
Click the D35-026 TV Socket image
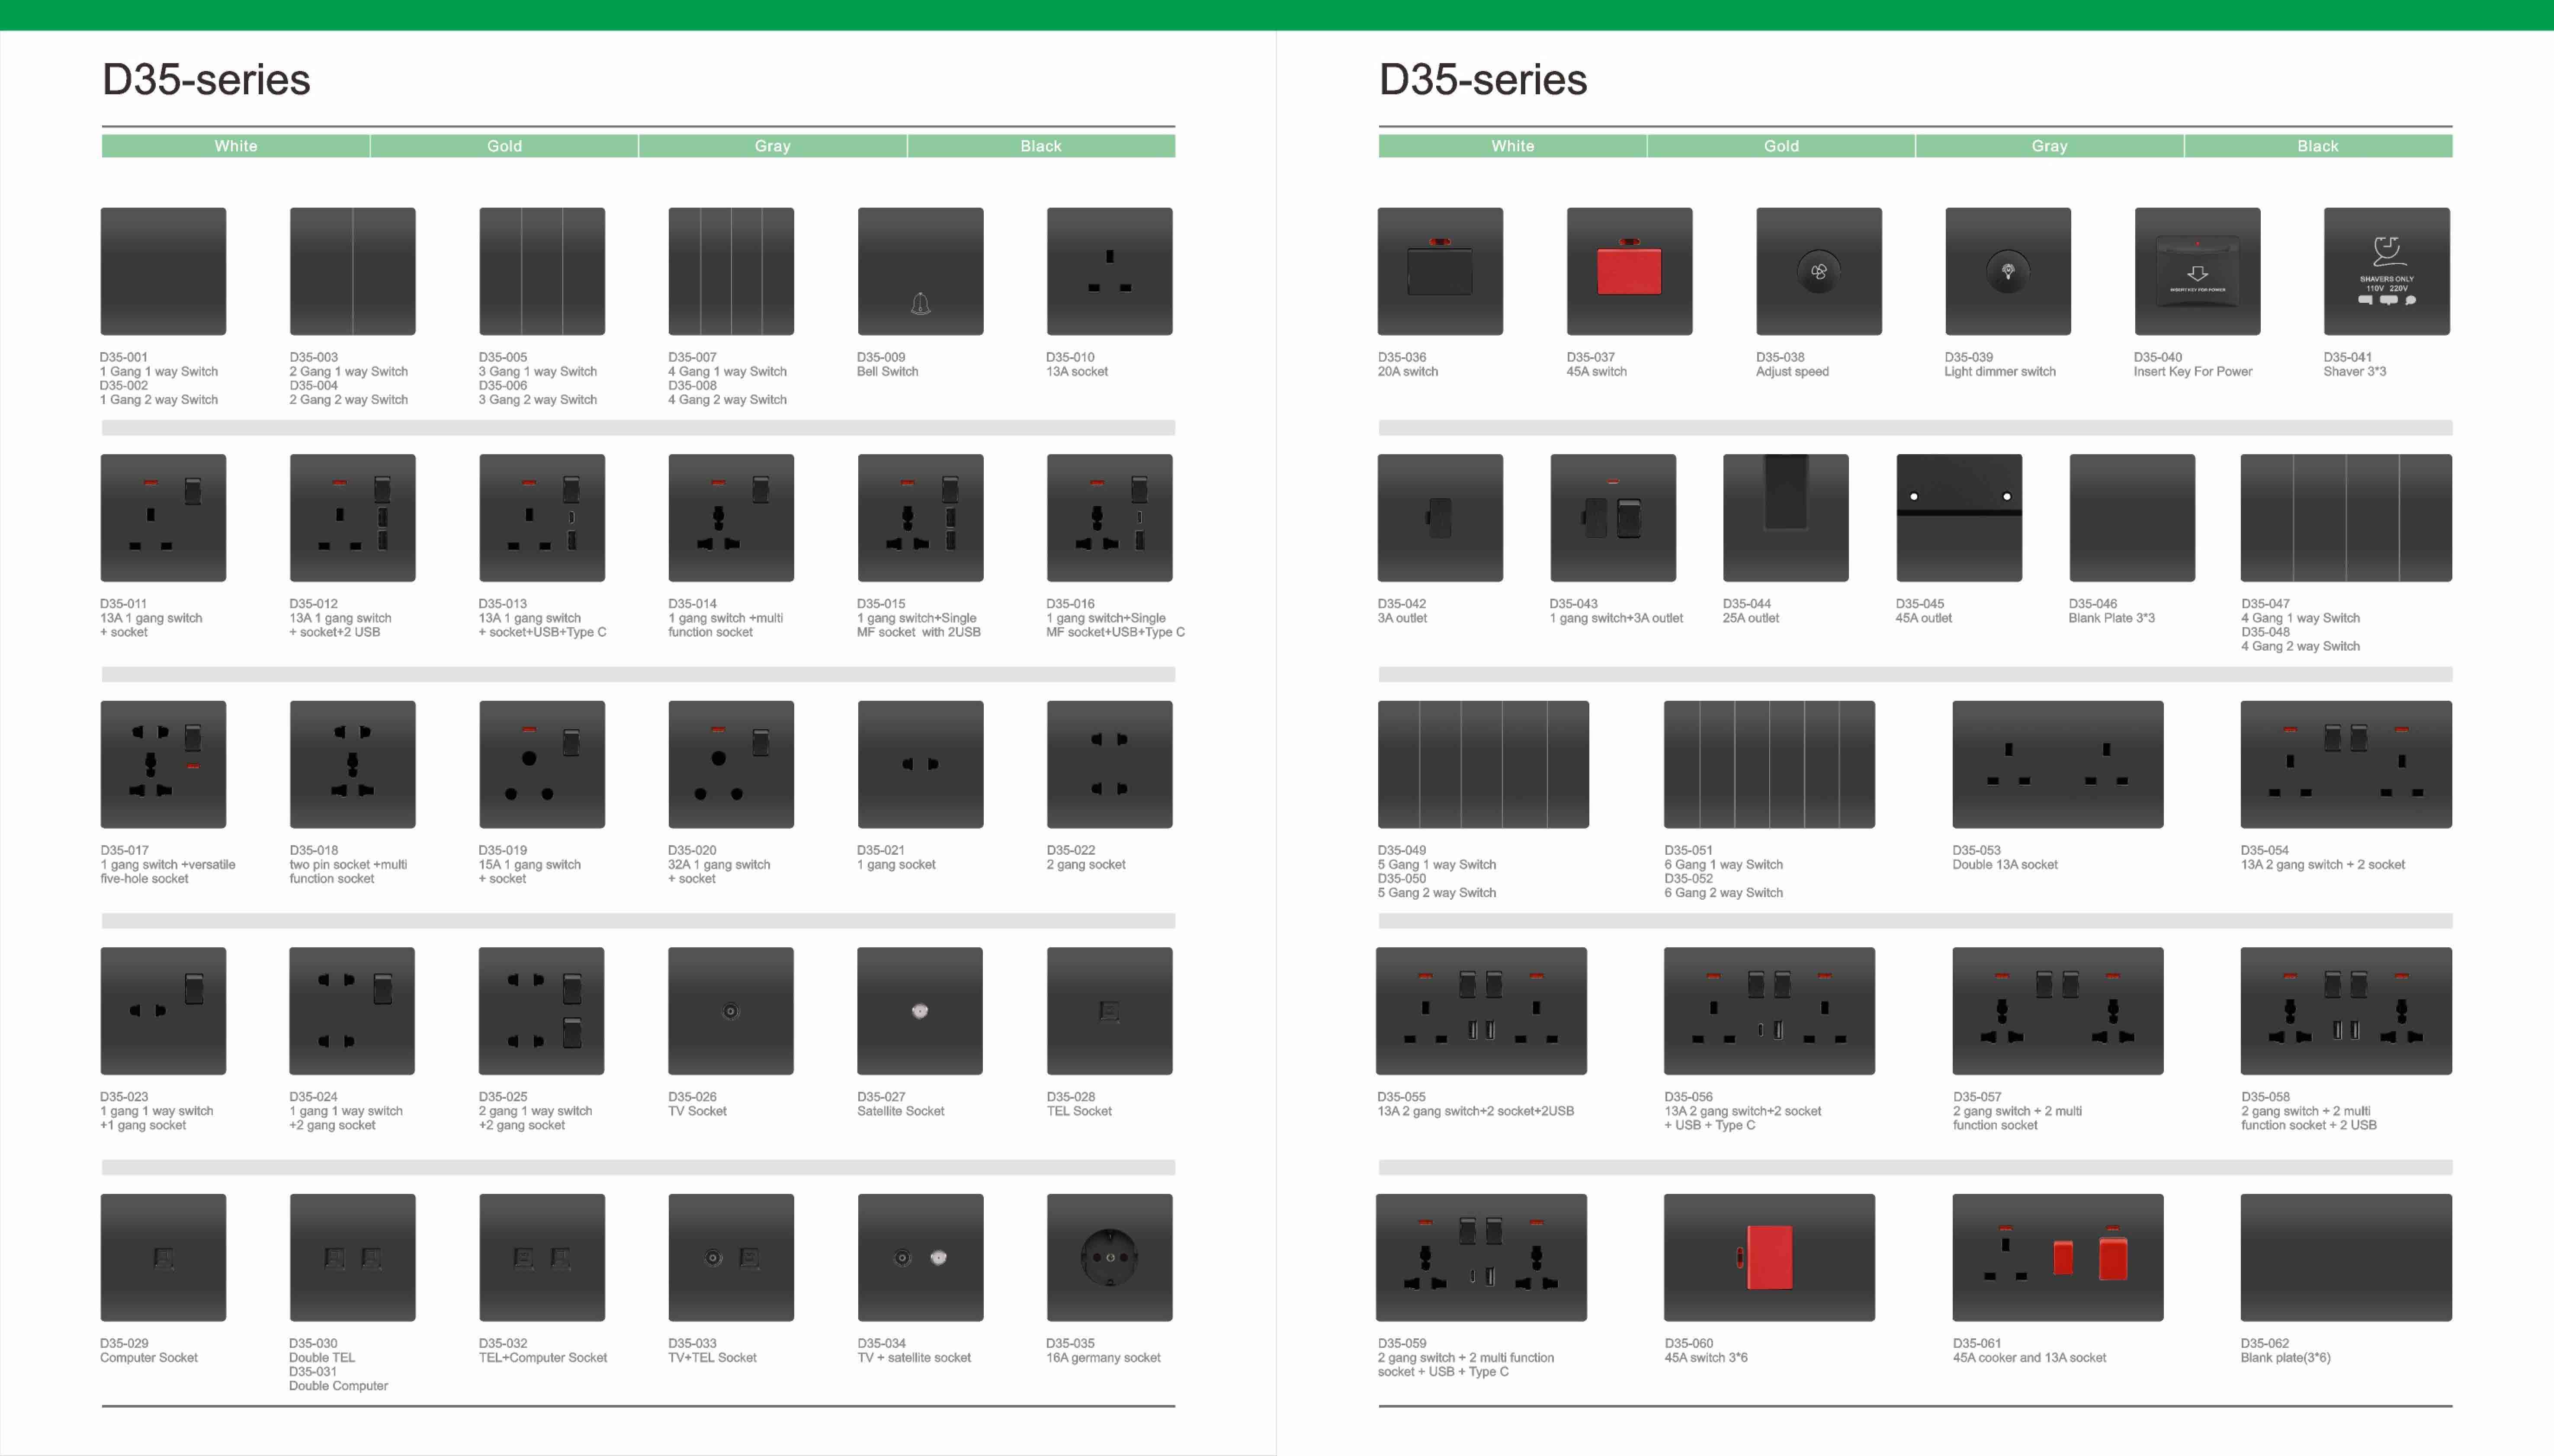pyautogui.click(x=731, y=1011)
